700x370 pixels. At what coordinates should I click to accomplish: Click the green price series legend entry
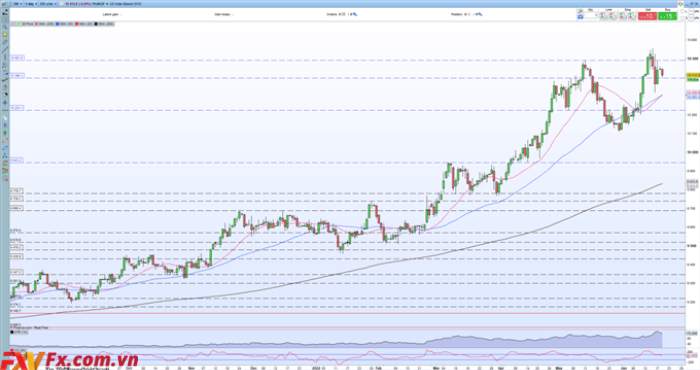25,24
